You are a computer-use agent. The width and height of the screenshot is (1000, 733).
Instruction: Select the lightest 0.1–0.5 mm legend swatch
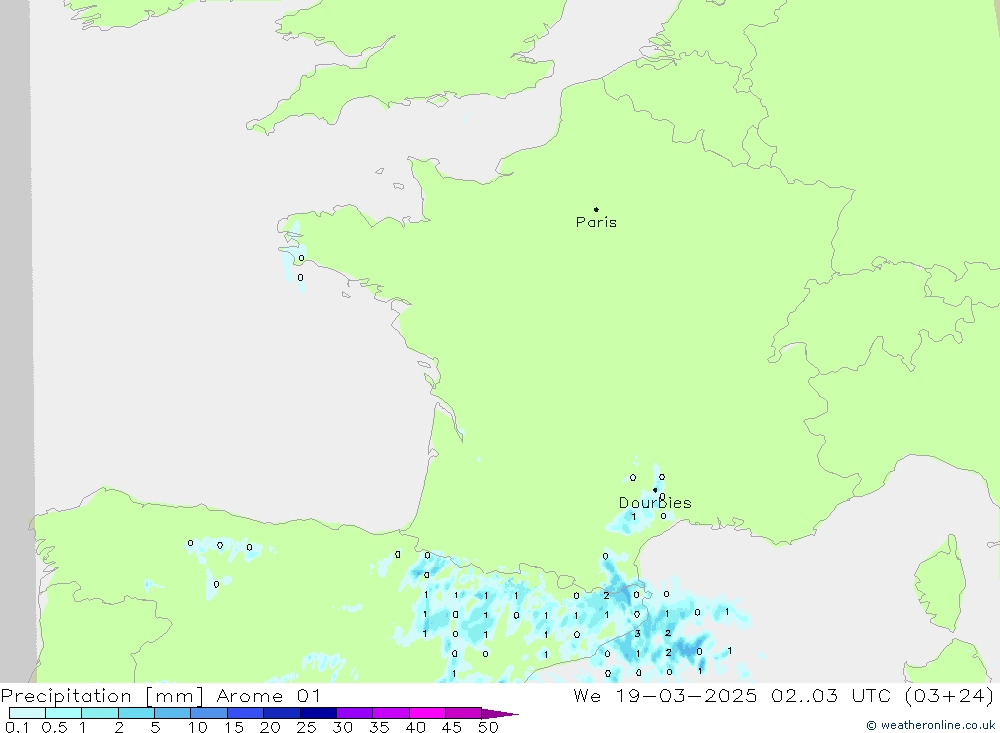coord(27,713)
